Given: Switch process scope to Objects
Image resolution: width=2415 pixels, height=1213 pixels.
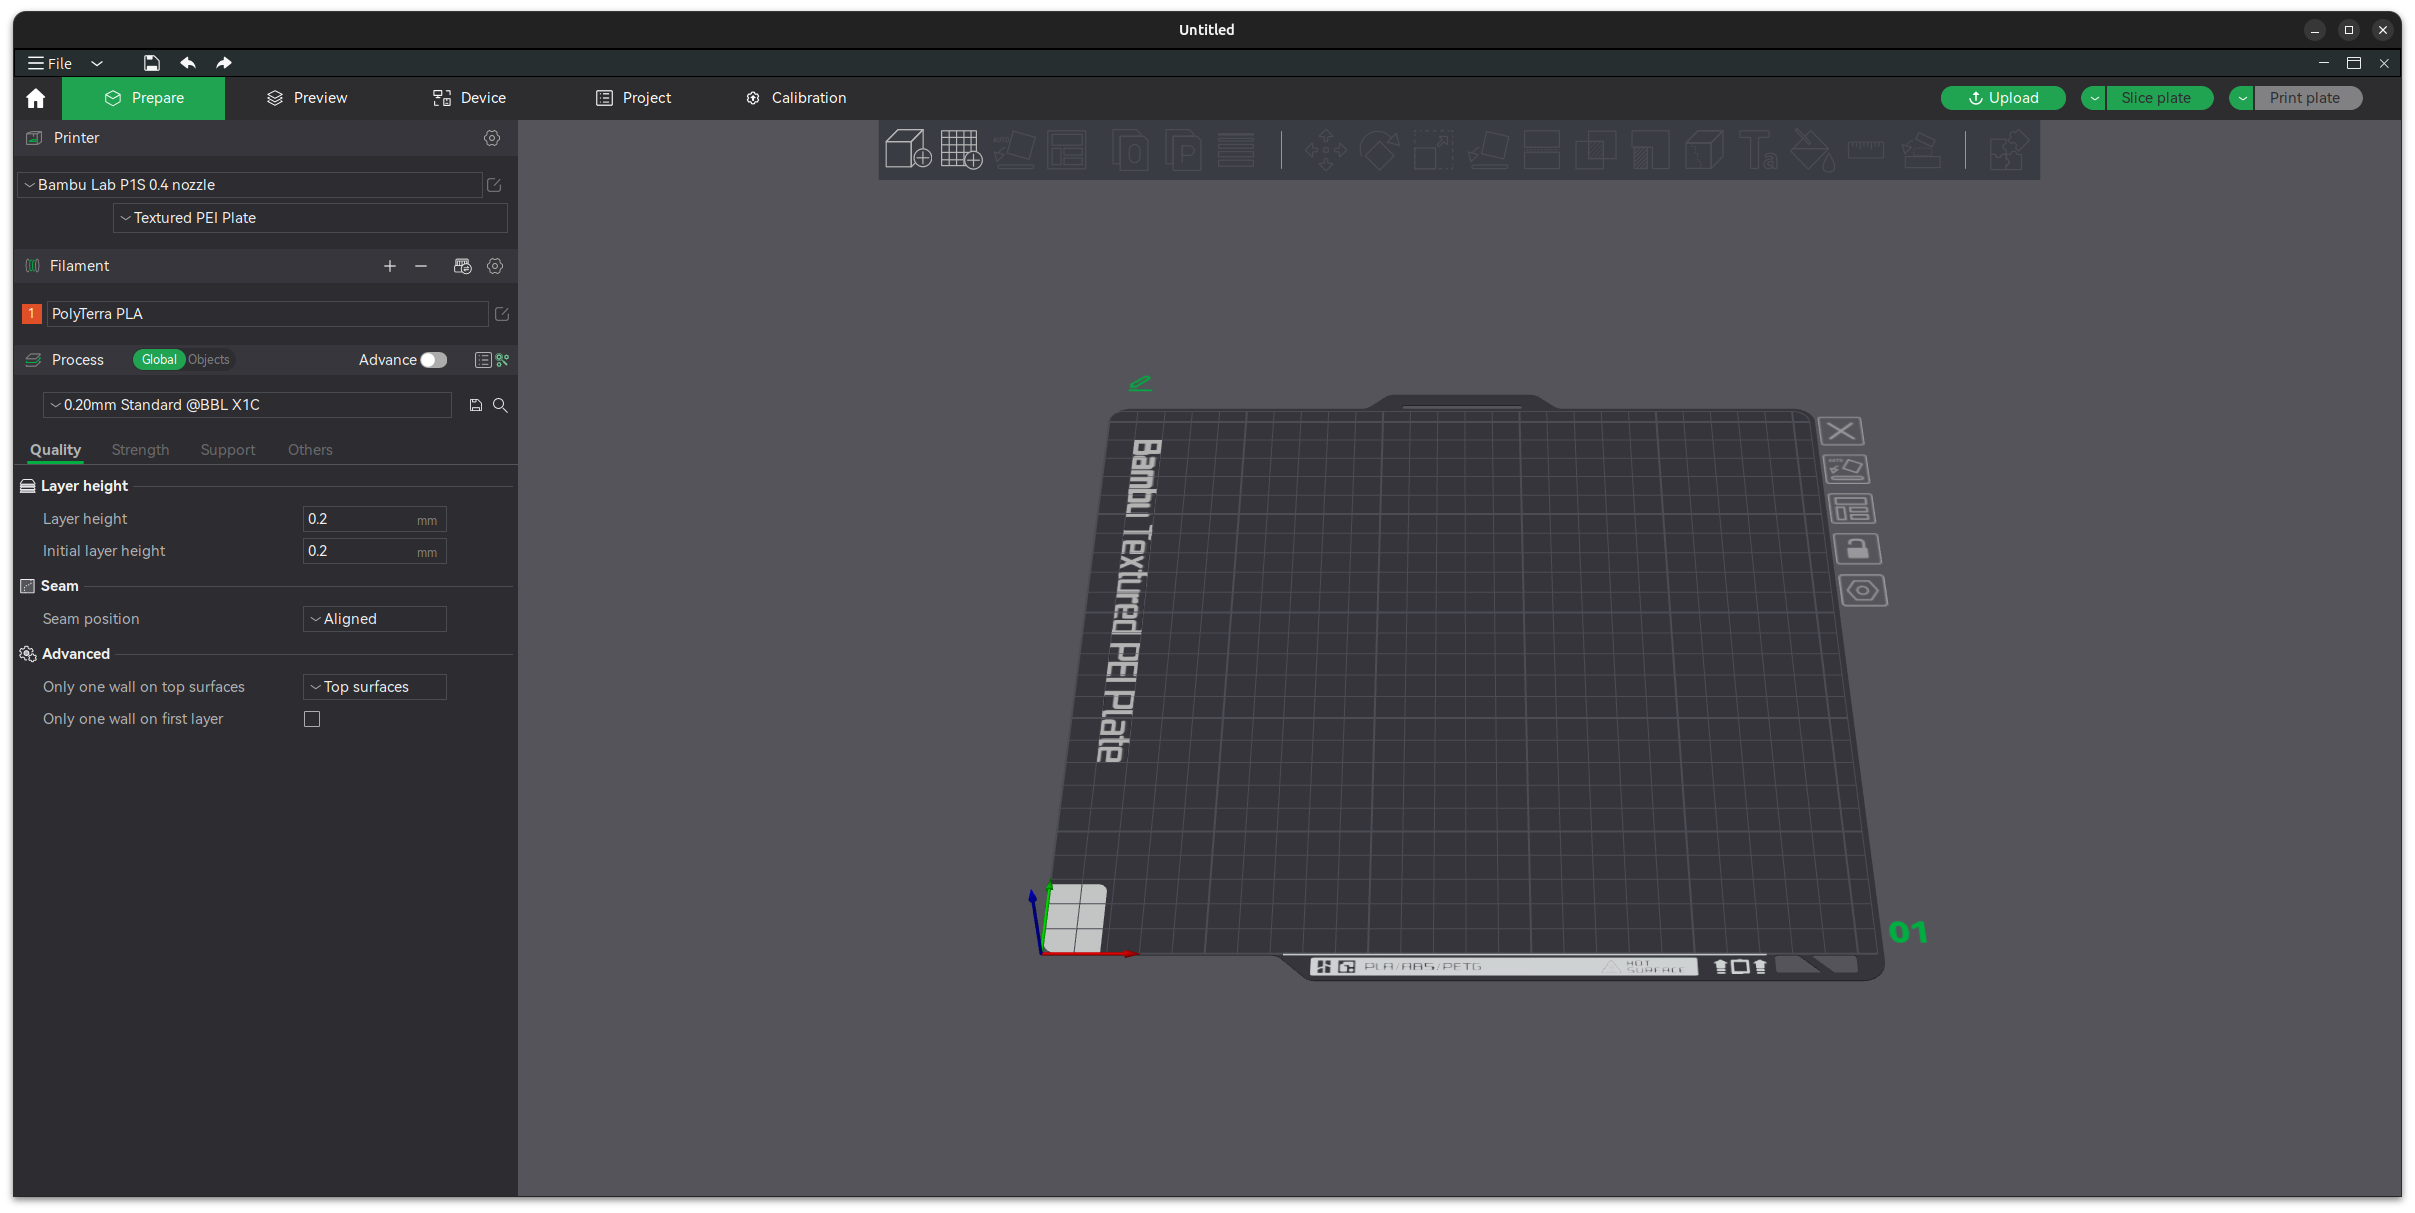Looking at the screenshot, I should click(x=208, y=360).
